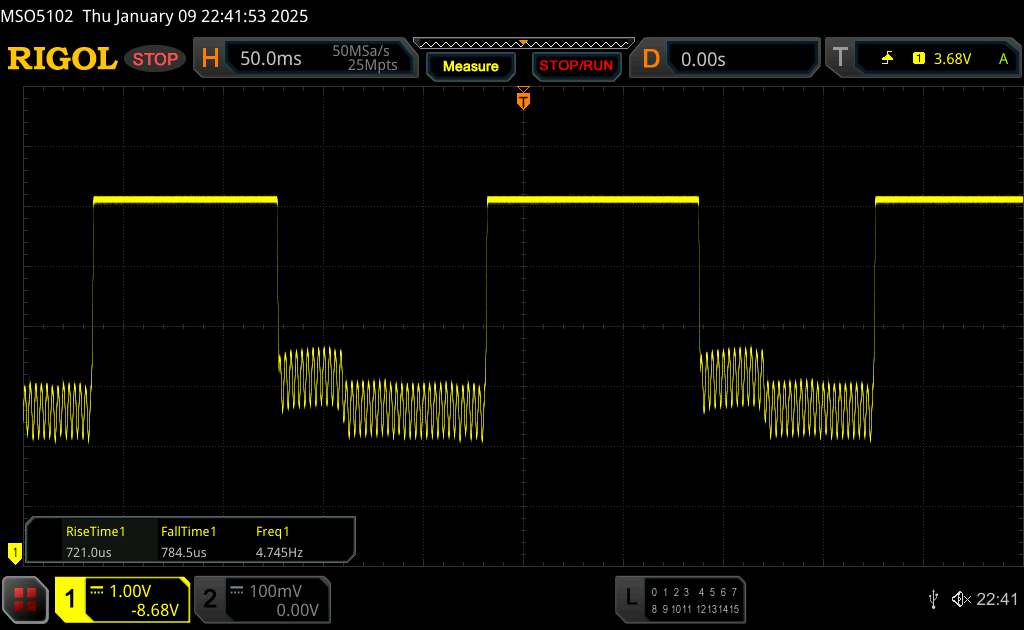Viewport: 1024px width, 630px height.
Task: Click the trigger mode A indicator
Action: [x=1003, y=59]
